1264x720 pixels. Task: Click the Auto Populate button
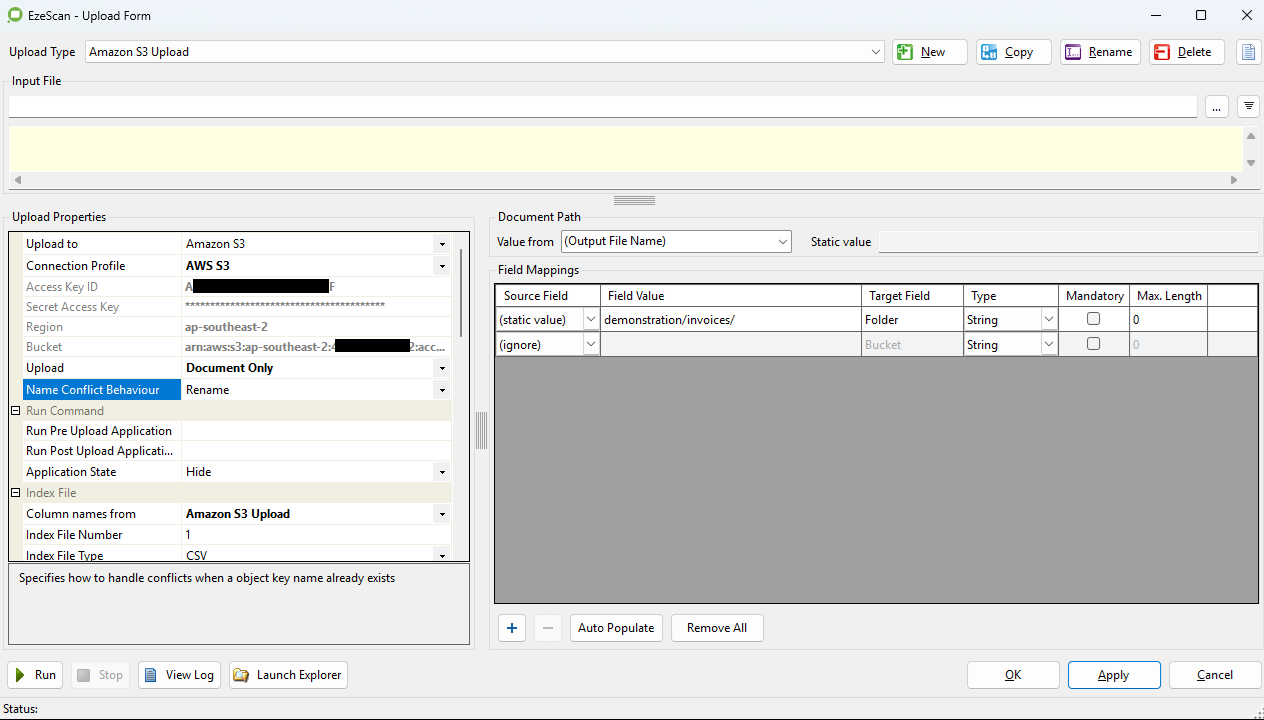pos(616,628)
